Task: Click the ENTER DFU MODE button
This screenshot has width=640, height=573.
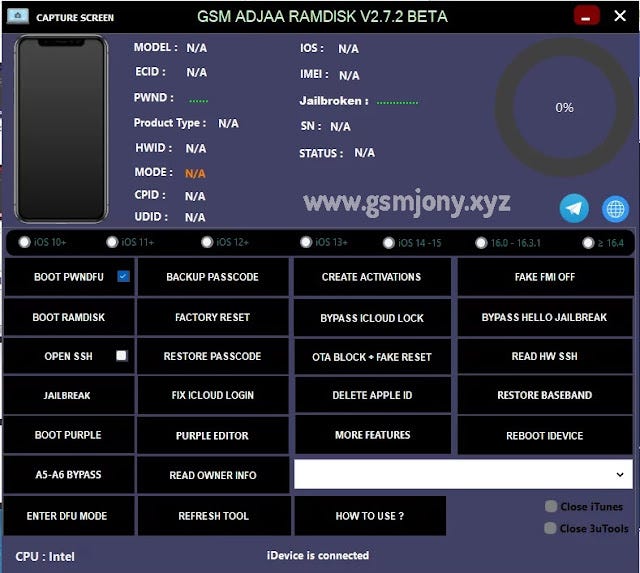Action: (69, 516)
